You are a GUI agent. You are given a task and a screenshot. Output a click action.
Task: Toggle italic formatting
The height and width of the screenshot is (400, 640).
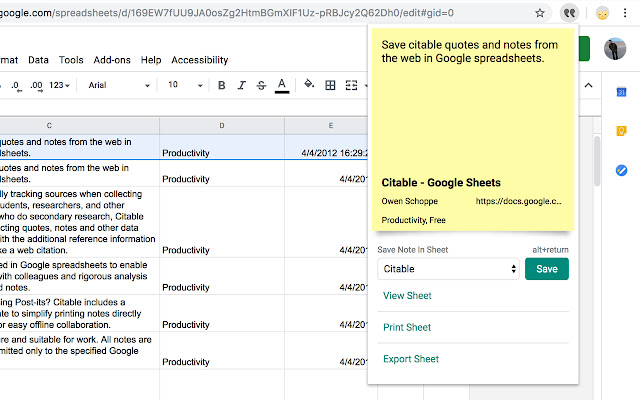241,85
